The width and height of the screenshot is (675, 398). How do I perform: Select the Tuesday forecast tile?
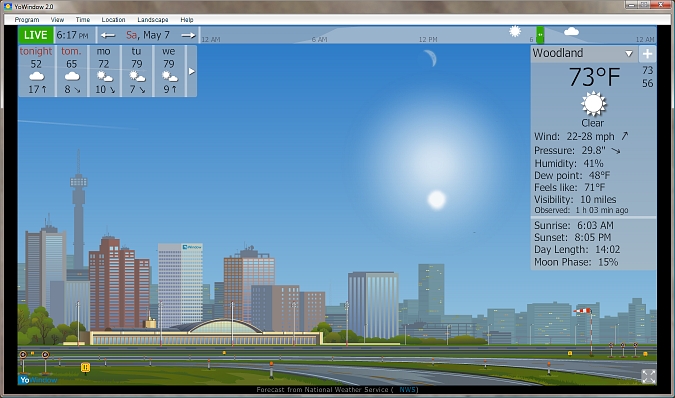point(136,71)
